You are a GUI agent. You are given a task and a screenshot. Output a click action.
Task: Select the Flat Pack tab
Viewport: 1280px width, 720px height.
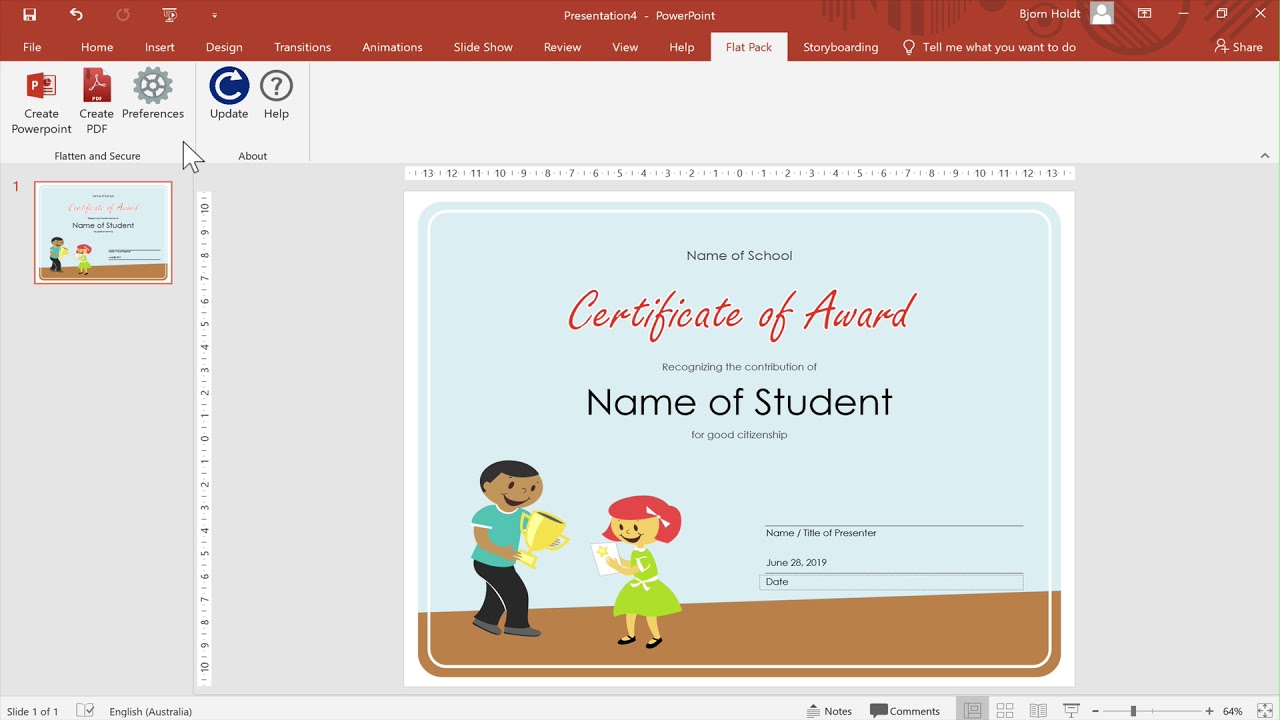749,47
